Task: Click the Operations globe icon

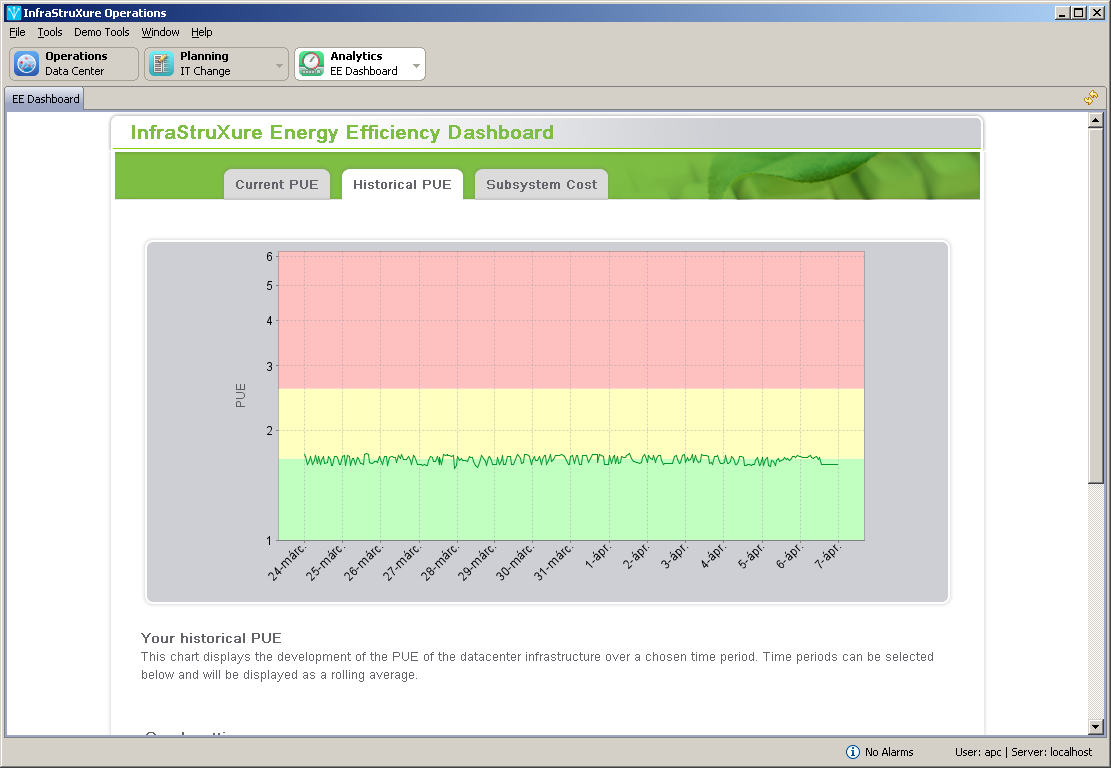Action: 27,64
